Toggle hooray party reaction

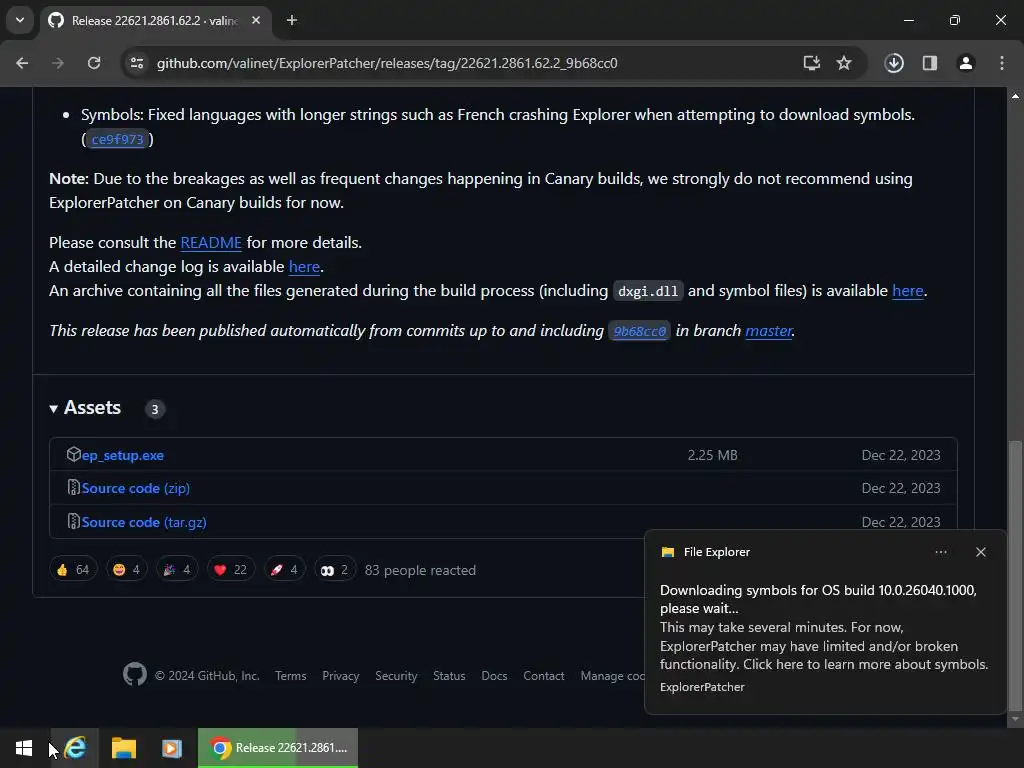[177, 570]
